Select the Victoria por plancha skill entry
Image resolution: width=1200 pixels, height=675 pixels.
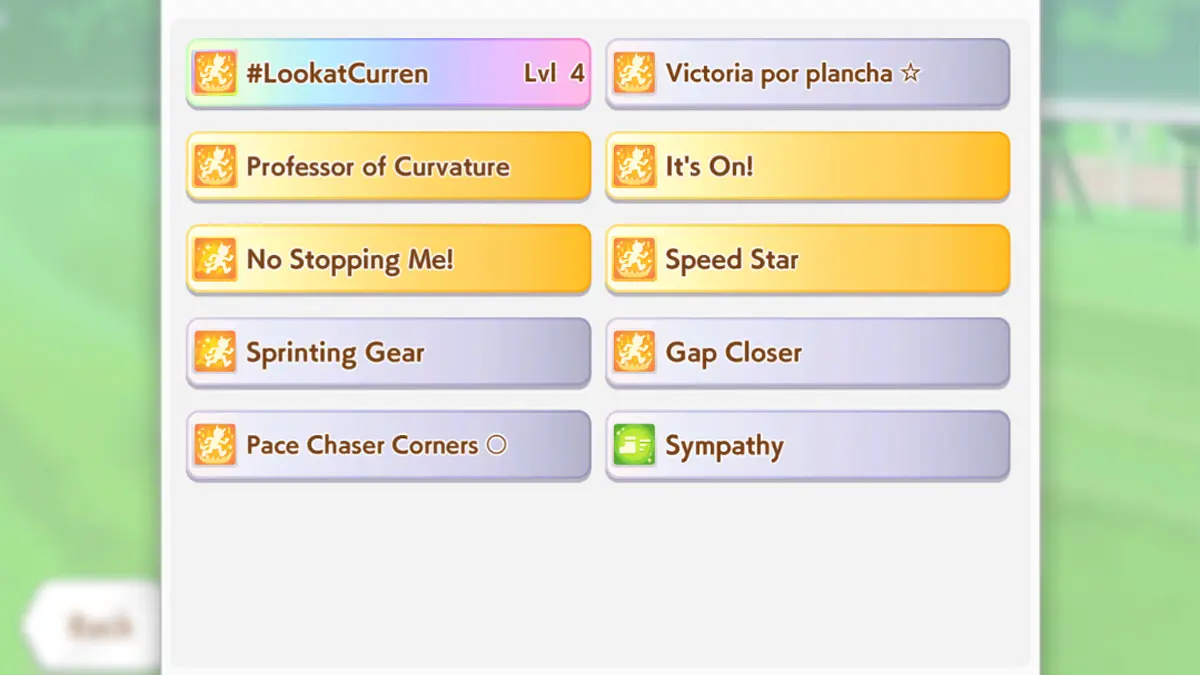tap(807, 73)
